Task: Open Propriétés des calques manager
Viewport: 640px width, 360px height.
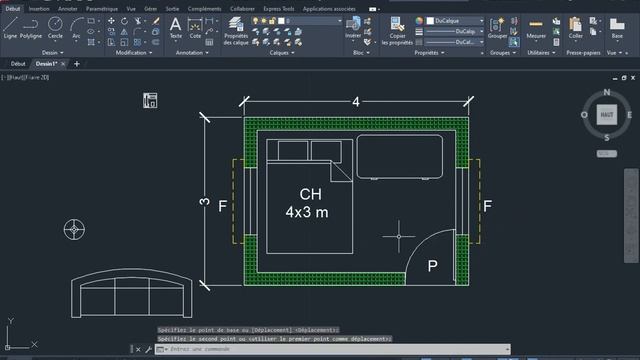Action: (x=236, y=31)
